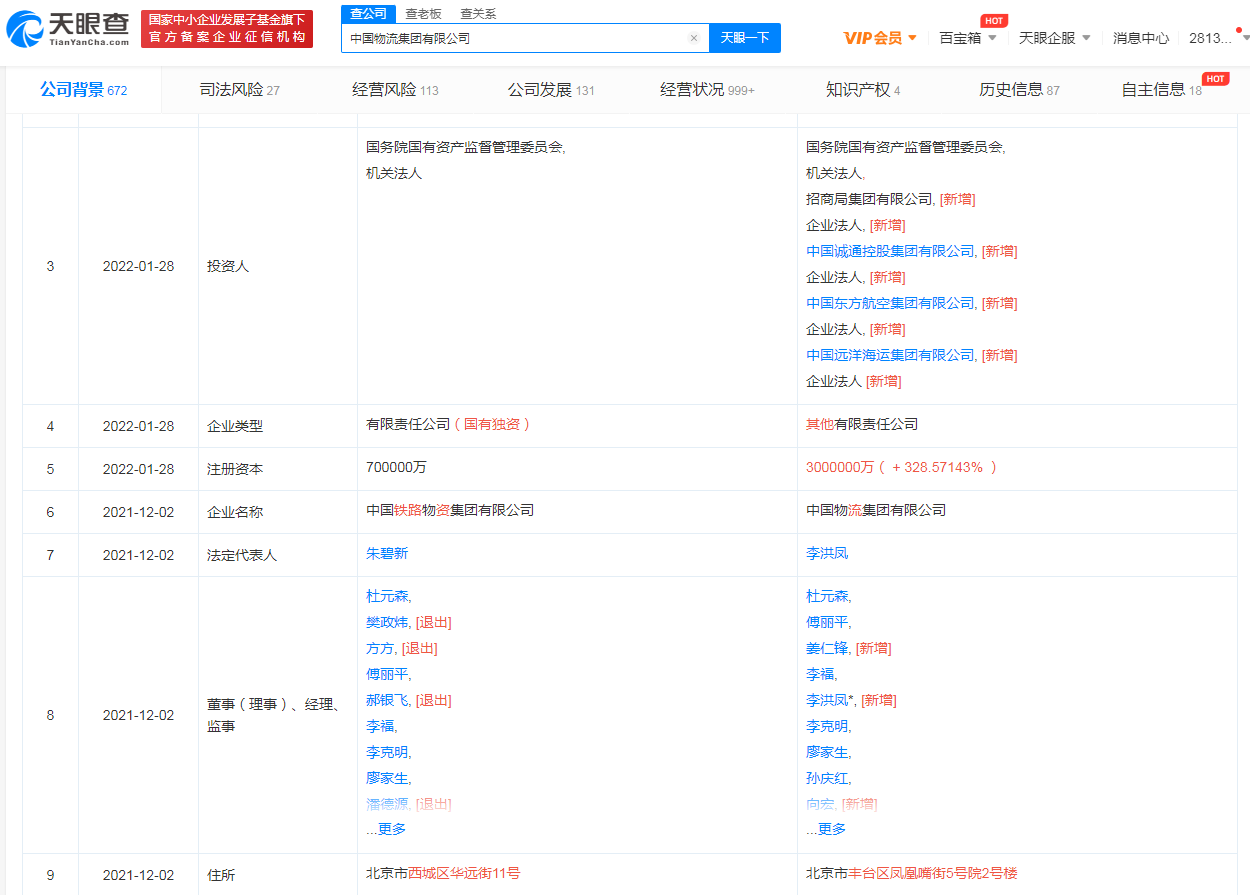Viewport: 1250px width, 895px height.
Task: Select new address 丰台区凤凰嘴街5号院2号楼
Action: click(933, 873)
